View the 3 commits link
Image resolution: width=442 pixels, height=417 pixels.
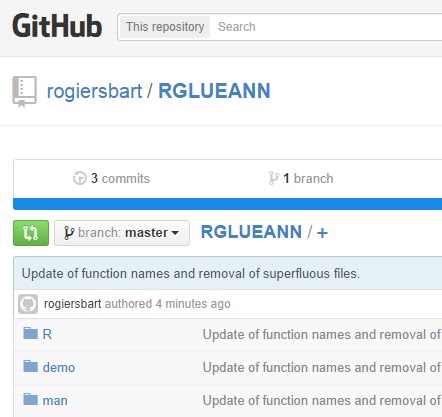pyautogui.click(x=111, y=178)
